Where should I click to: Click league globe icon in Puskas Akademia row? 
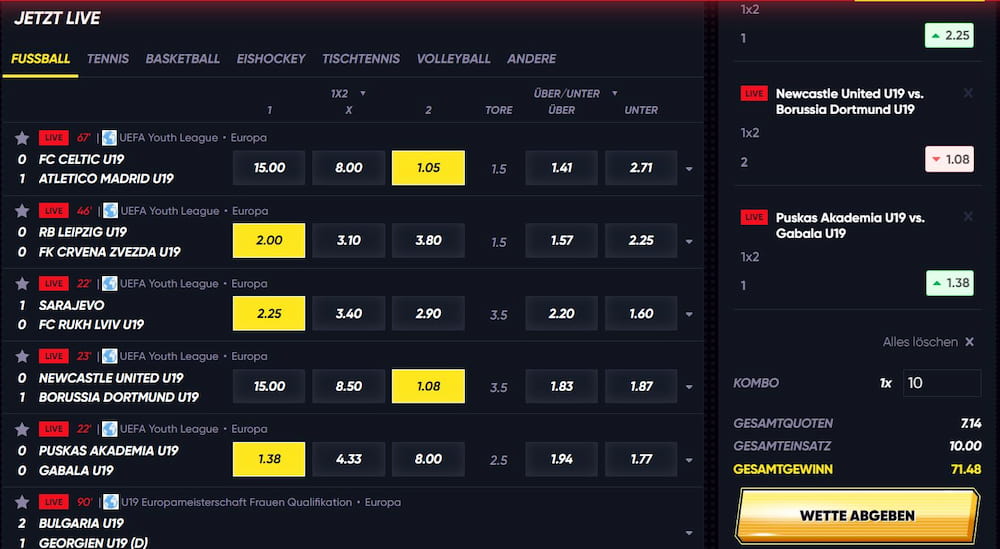click(110, 428)
